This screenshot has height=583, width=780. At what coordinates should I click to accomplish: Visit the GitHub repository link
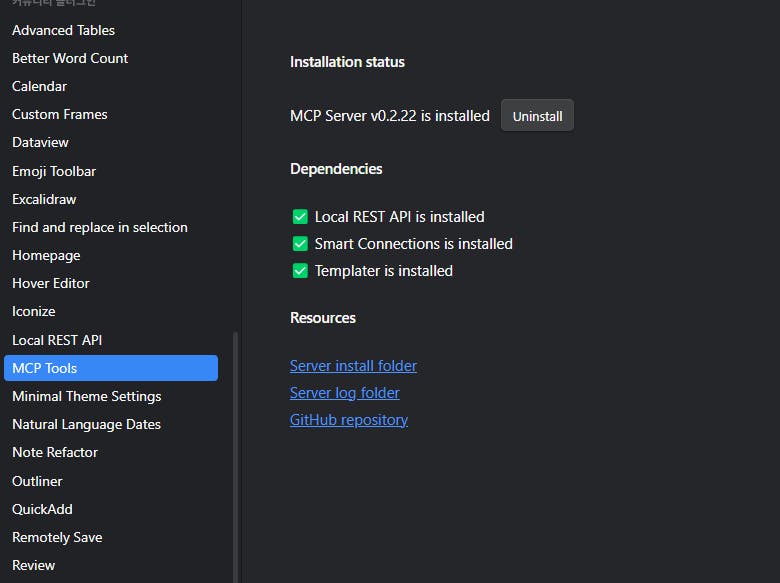coord(349,420)
